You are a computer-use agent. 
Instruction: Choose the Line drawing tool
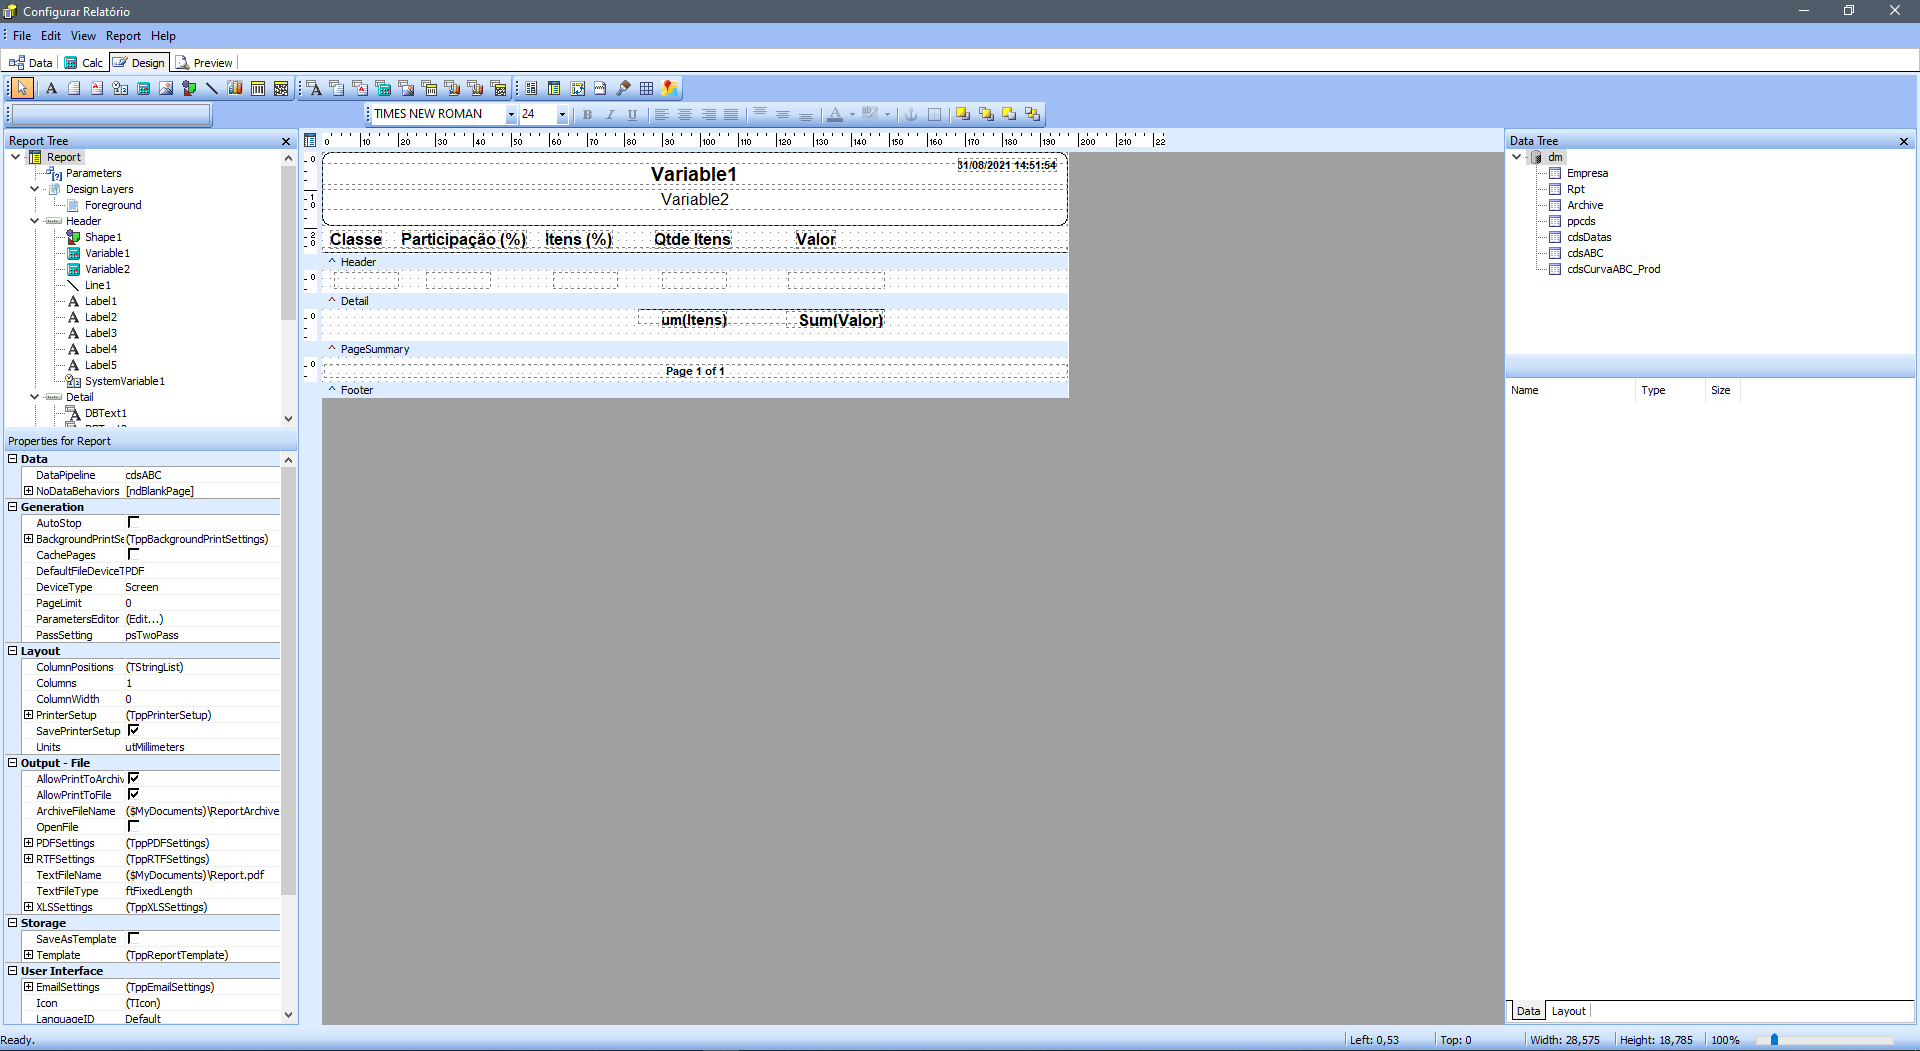coord(212,88)
